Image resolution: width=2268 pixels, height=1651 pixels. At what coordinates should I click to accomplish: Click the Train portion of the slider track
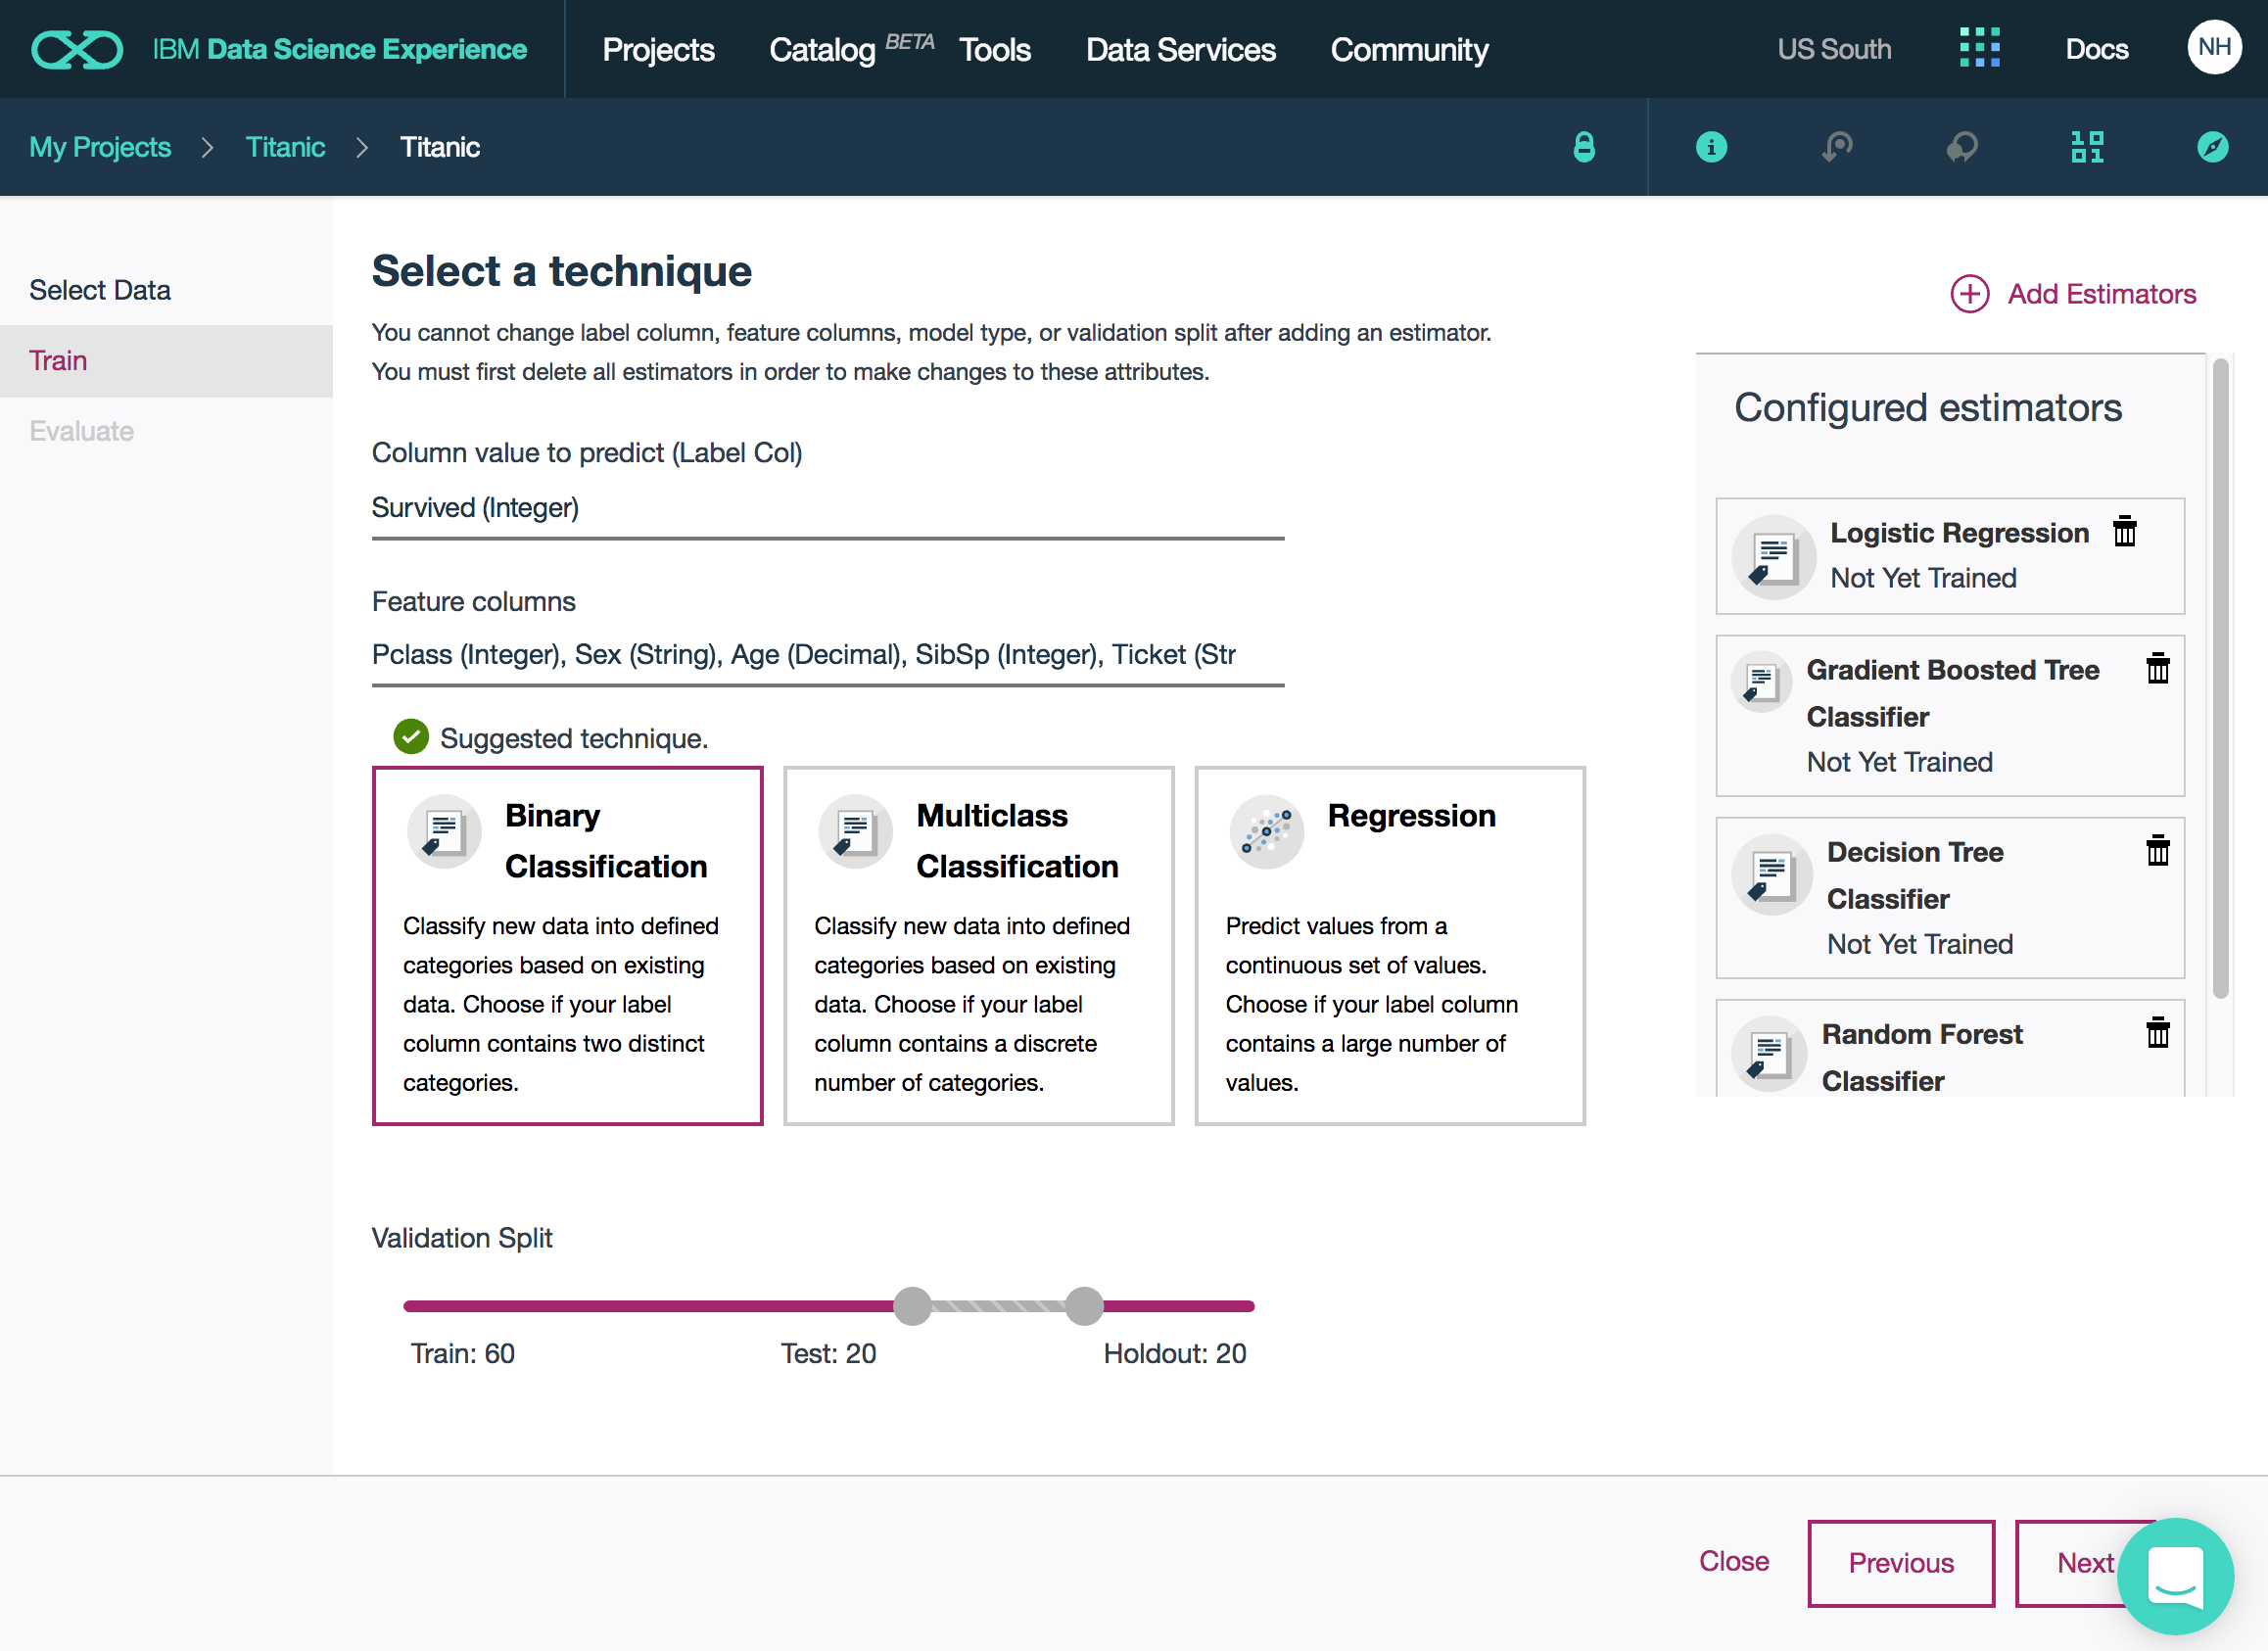tap(648, 1306)
